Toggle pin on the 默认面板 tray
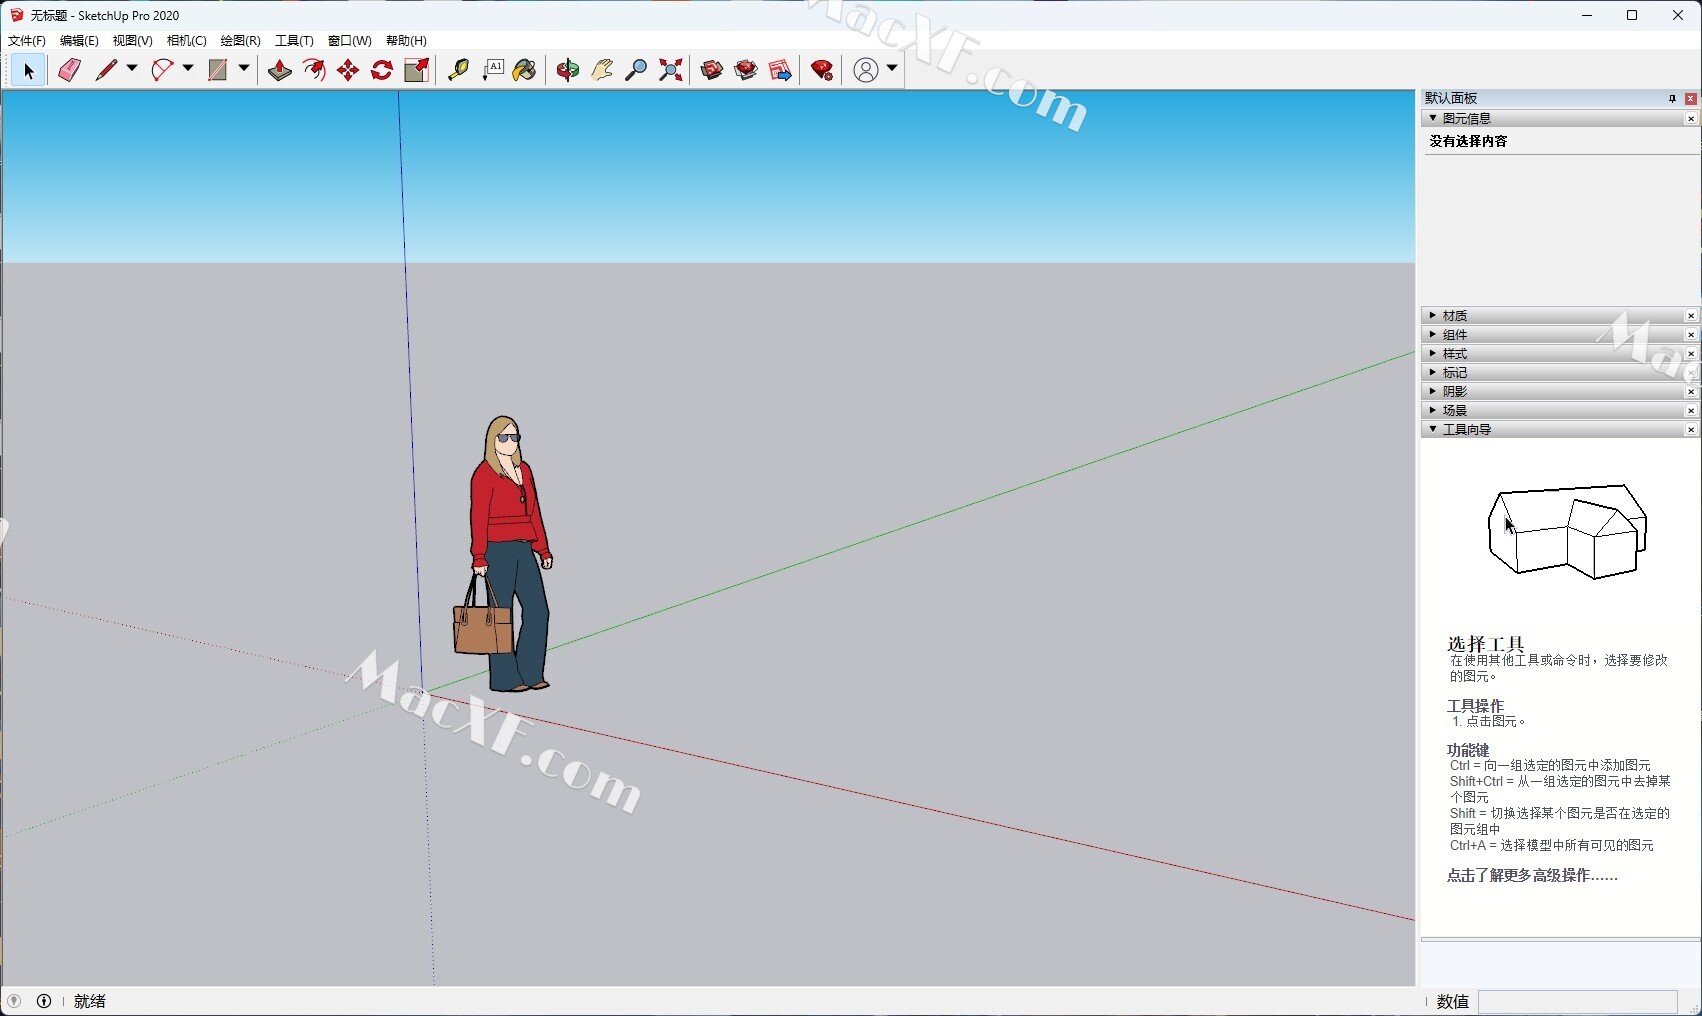 coord(1671,98)
